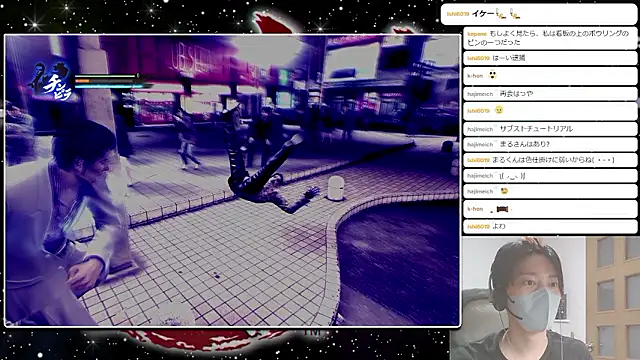Click the ghost emoji in k-hon's message
The image size is (640, 360).
tap(492, 75)
